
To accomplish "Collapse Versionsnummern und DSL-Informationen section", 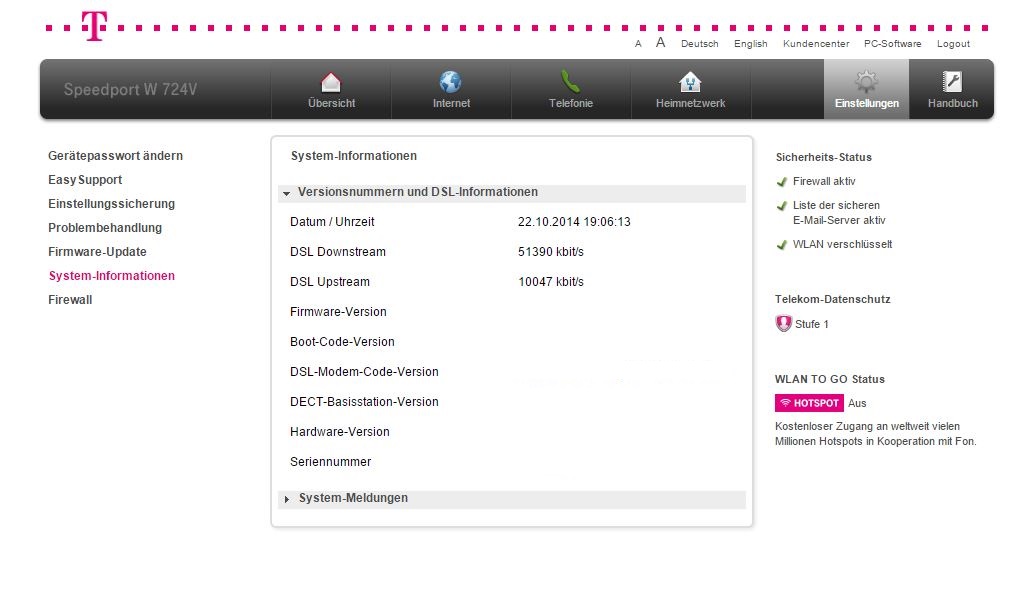I will [x=511, y=192].
